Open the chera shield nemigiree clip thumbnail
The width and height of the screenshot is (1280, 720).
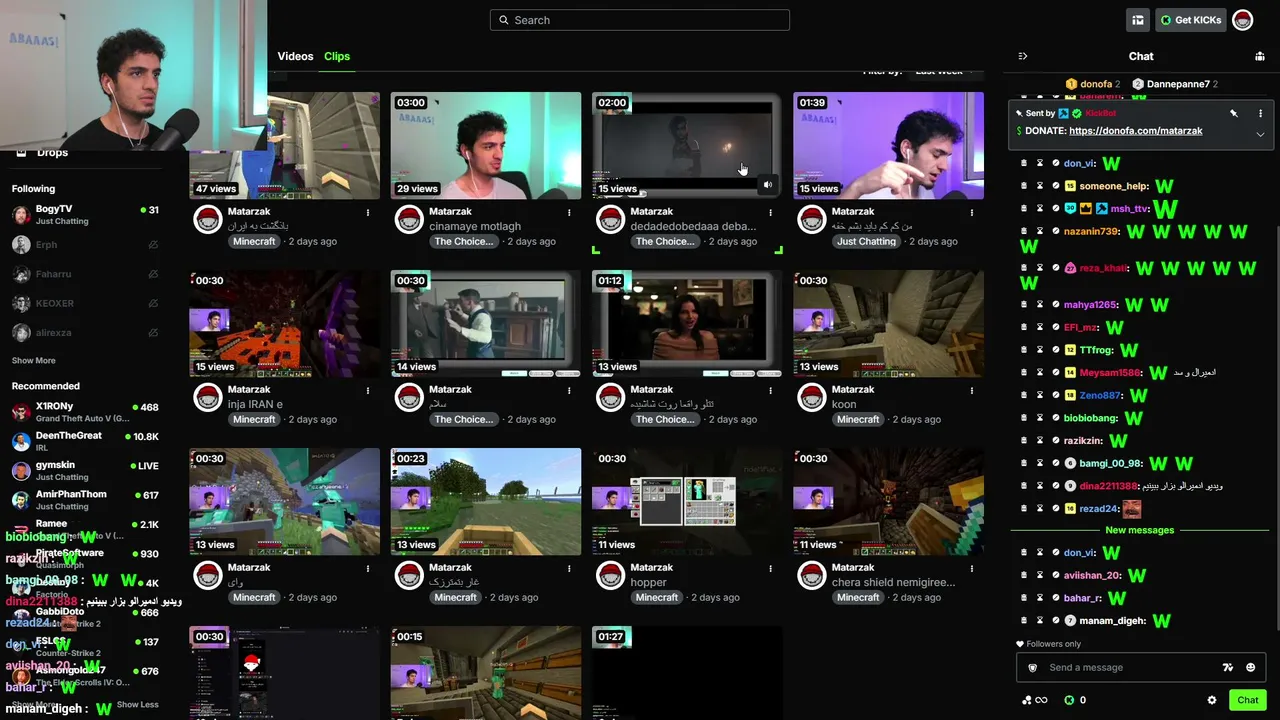click(889, 502)
